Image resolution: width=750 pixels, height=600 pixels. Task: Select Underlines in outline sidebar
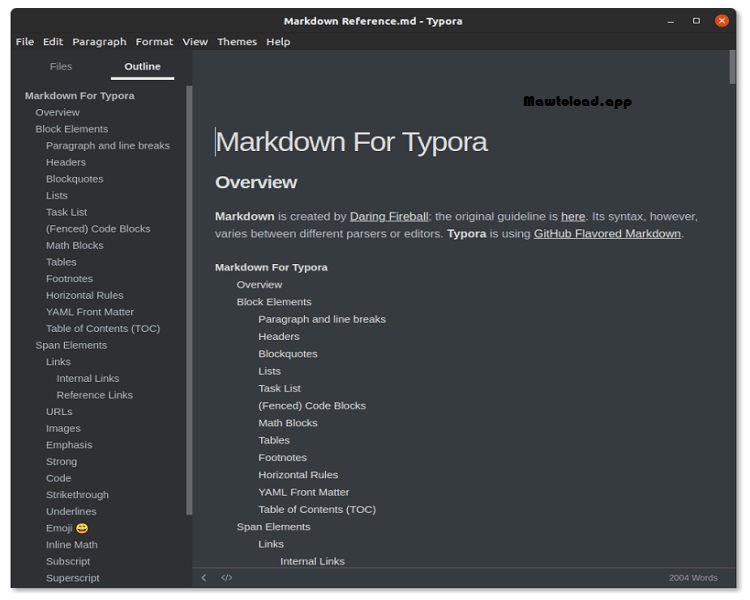71,512
